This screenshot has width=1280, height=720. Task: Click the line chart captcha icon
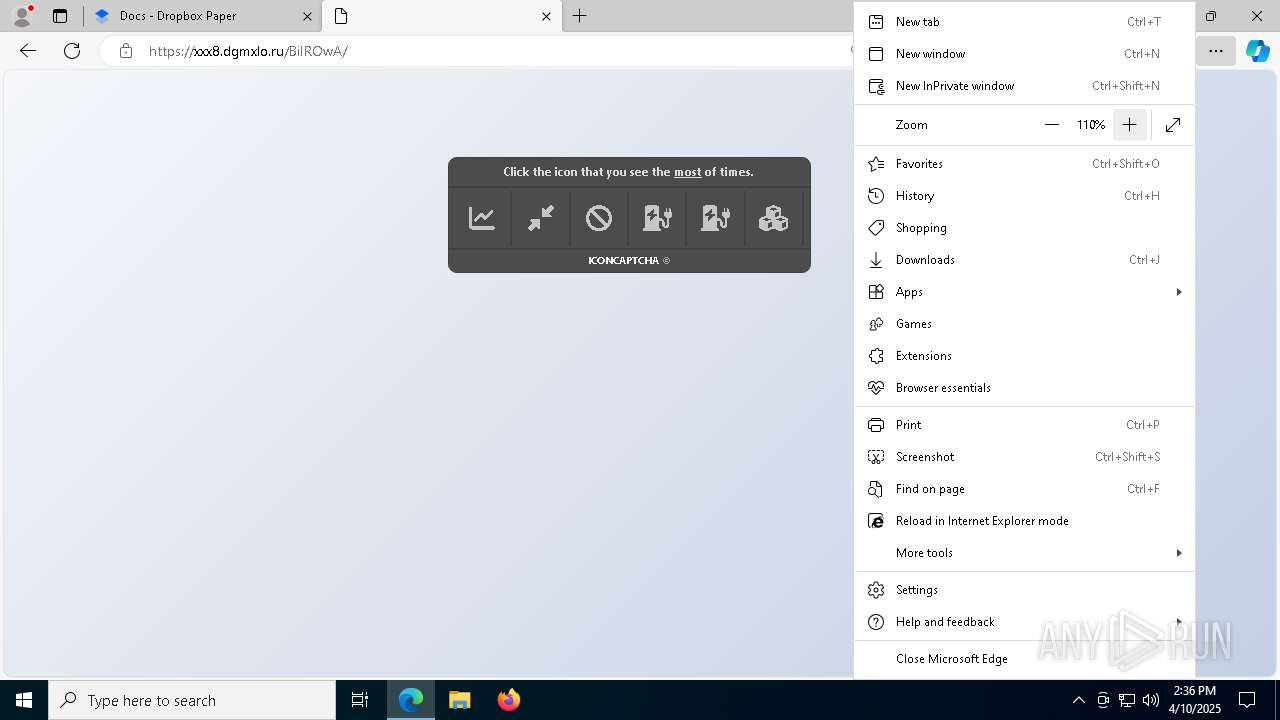[x=482, y=218]
